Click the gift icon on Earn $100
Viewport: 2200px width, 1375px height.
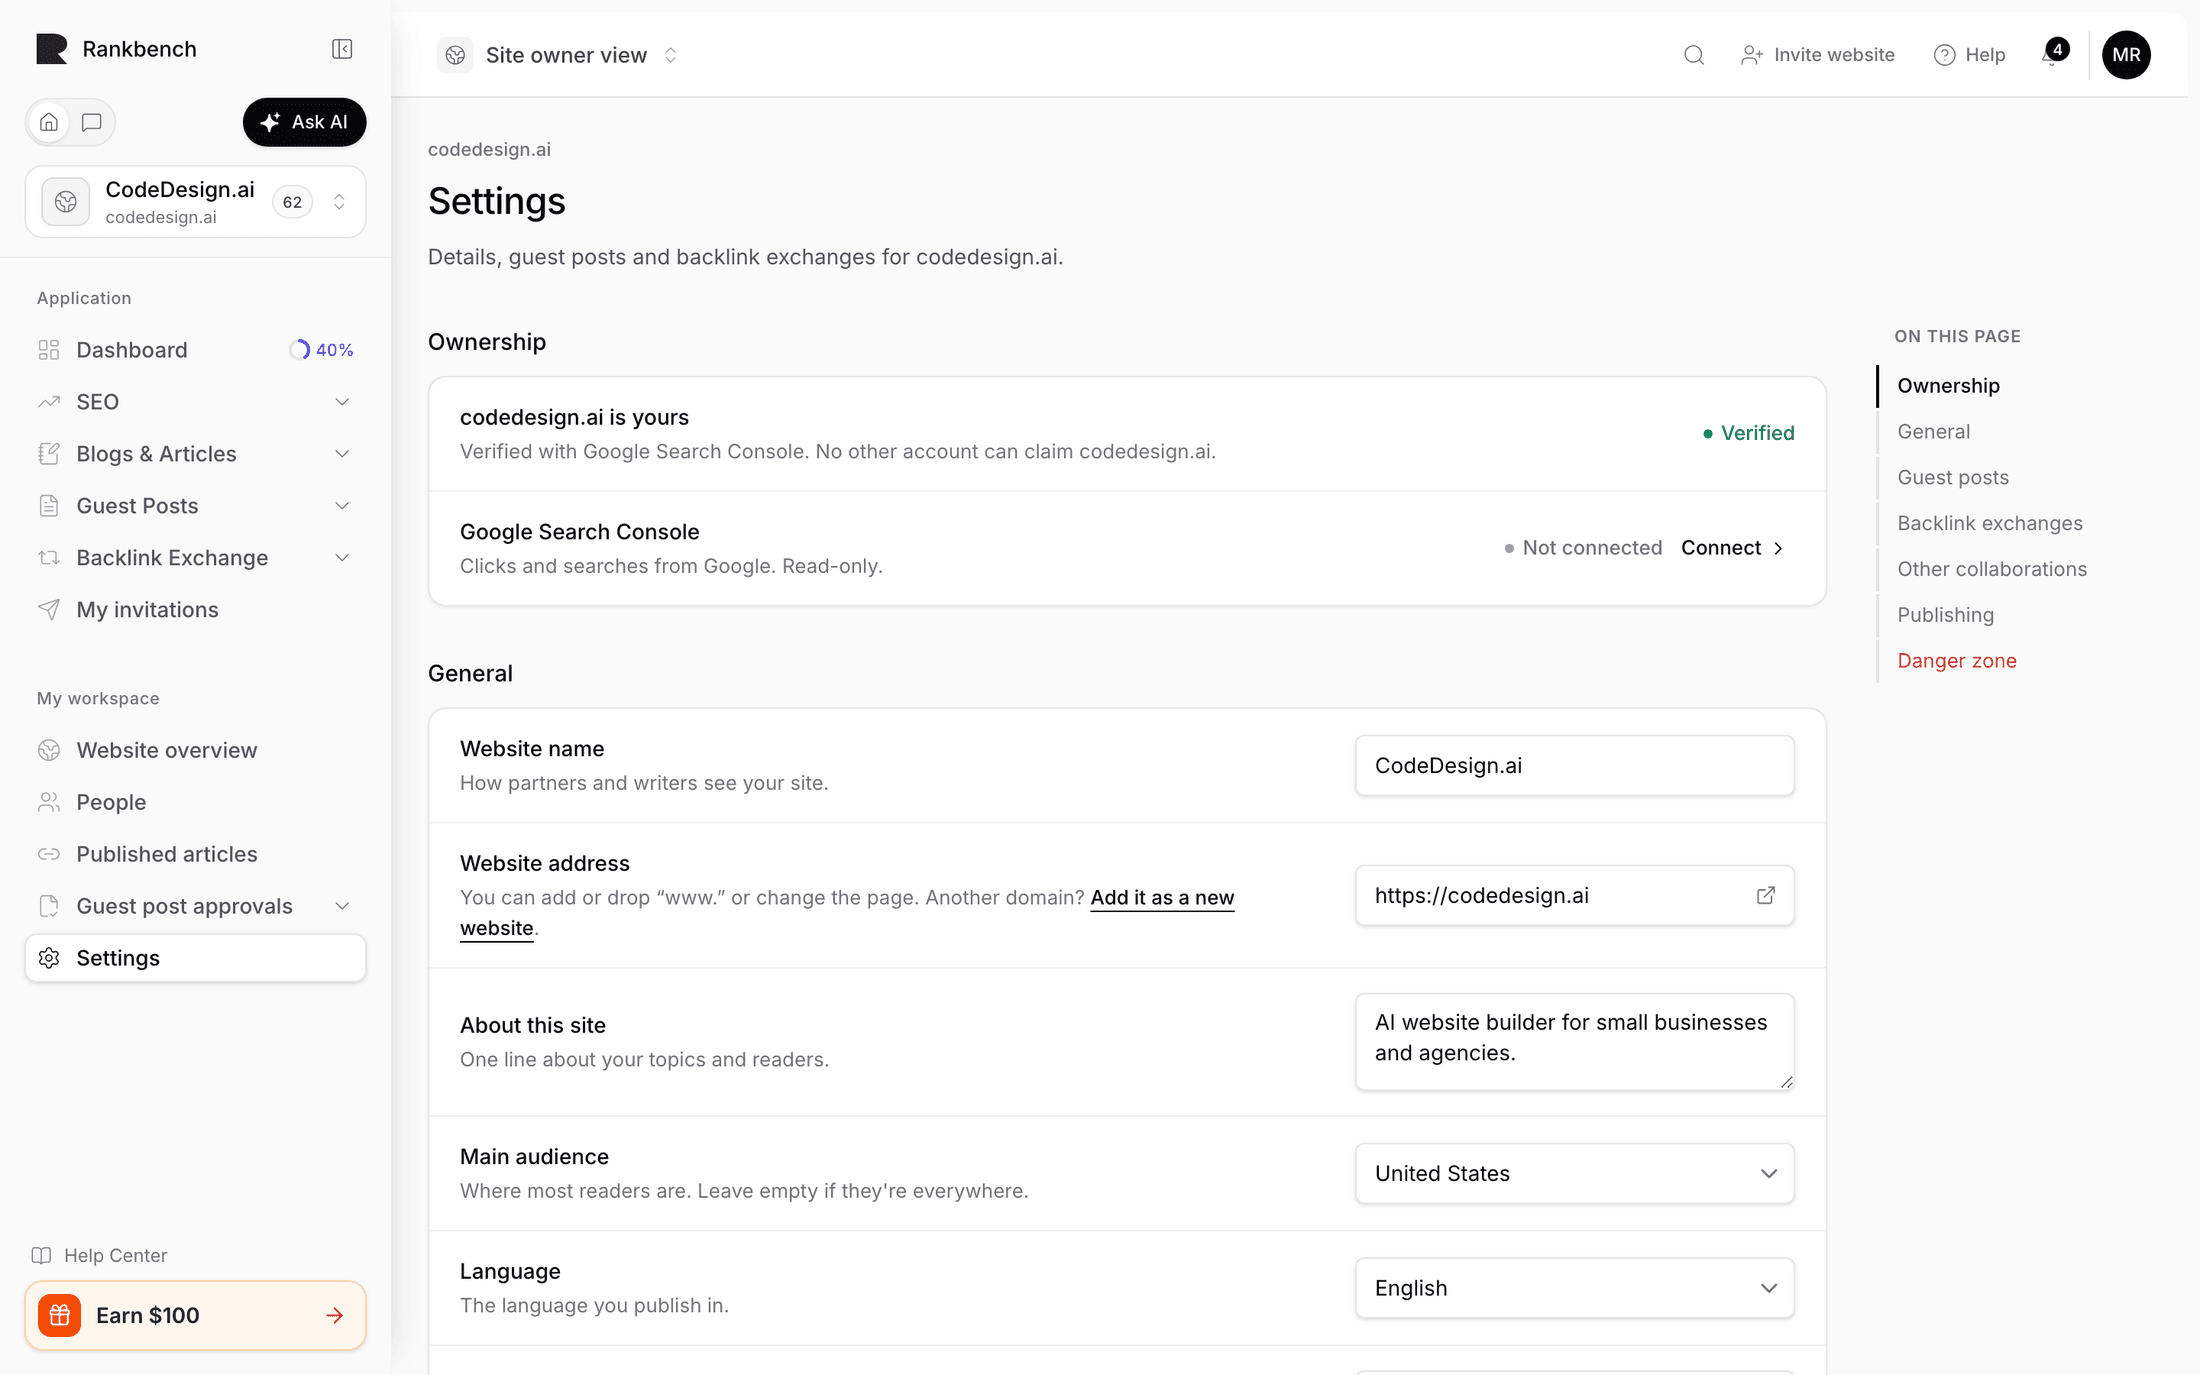point(60,1315)
